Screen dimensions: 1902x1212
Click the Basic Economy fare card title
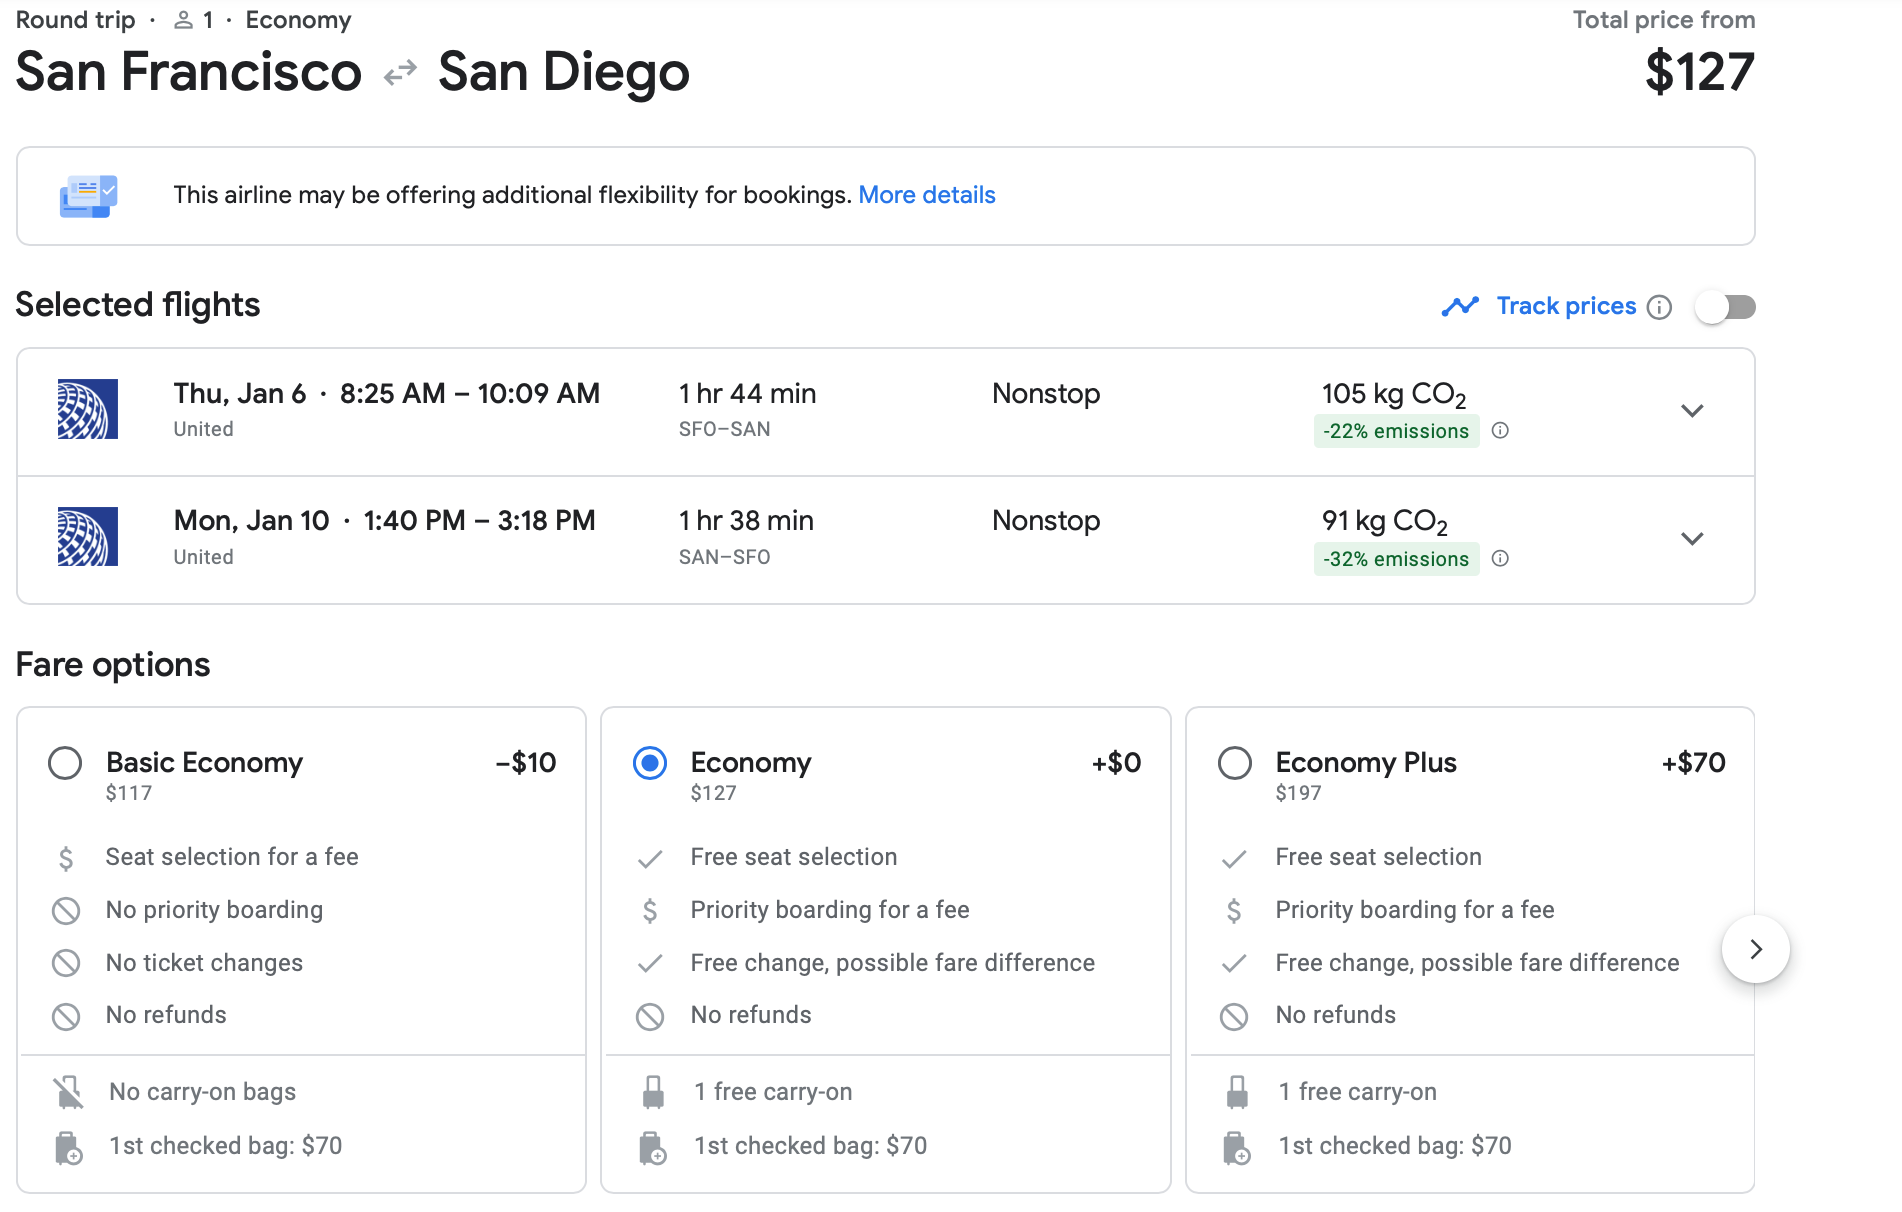click(204, 763)
